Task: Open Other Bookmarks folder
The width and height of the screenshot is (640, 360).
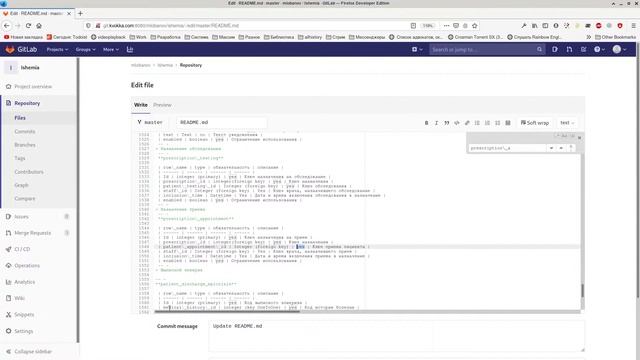Action: coord(615,37)
